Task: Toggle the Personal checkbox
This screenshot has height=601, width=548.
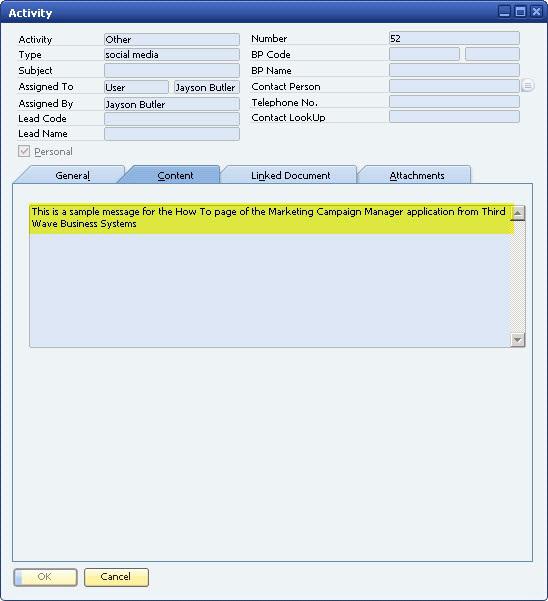Action: tap(24, 151)
